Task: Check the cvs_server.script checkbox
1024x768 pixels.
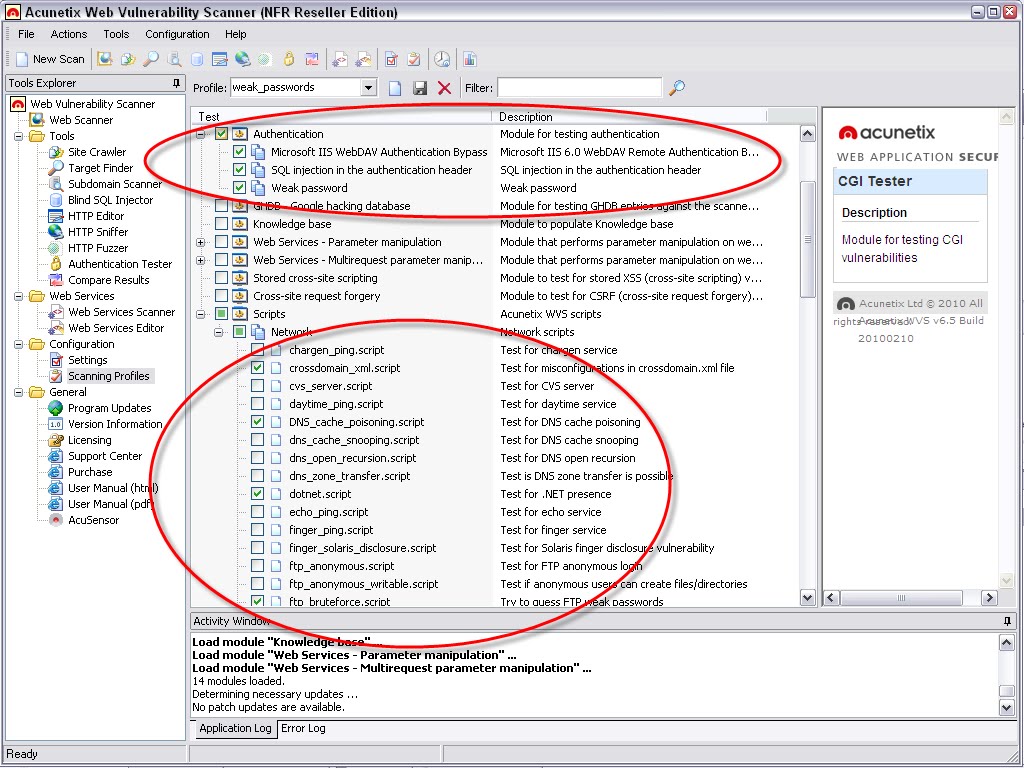Action: (257, 386)
